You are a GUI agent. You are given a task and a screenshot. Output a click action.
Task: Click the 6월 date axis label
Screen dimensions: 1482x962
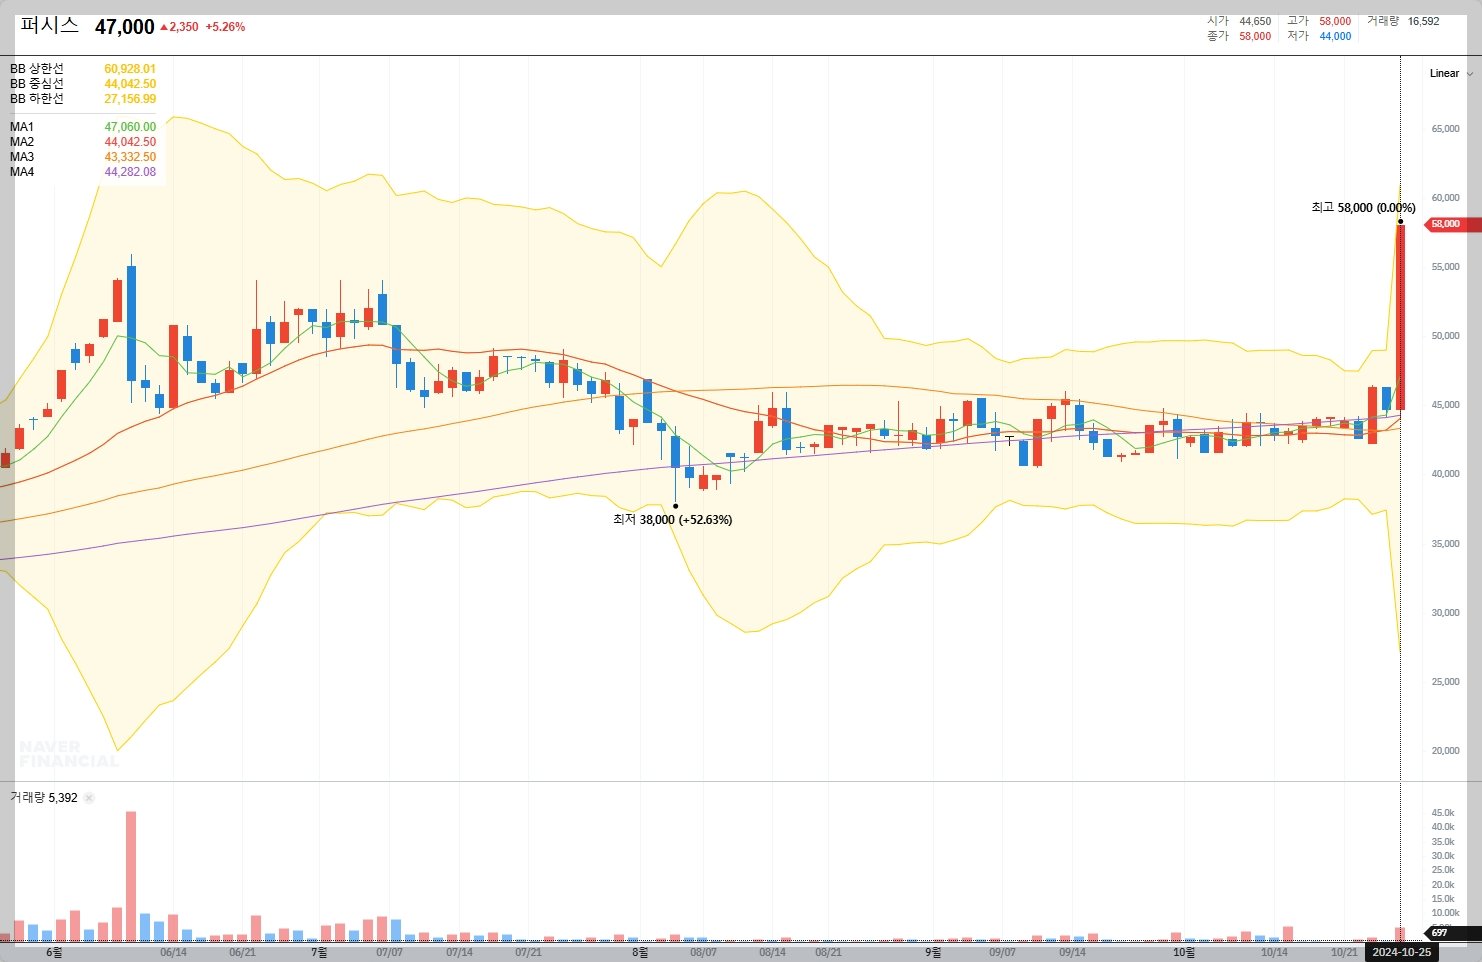(x=54, y=952)
